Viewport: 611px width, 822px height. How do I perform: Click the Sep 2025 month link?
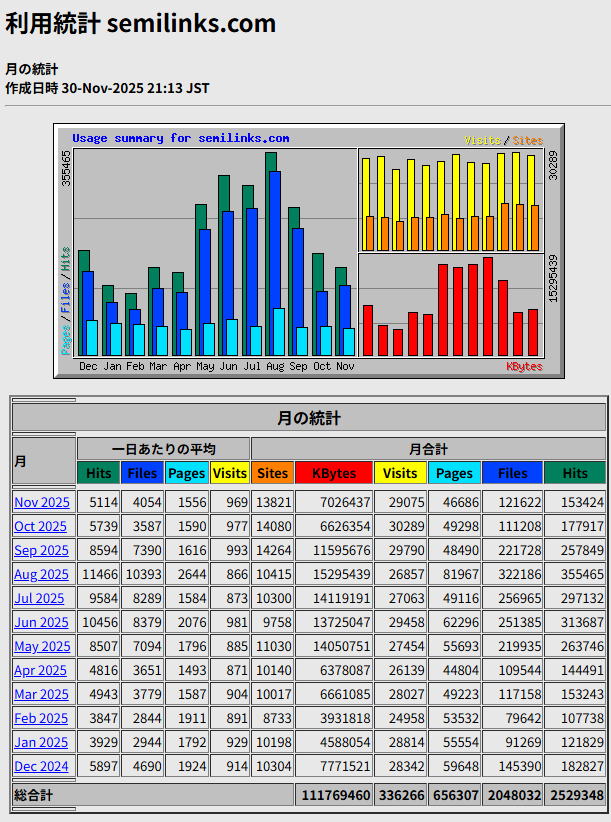[41, 550]
